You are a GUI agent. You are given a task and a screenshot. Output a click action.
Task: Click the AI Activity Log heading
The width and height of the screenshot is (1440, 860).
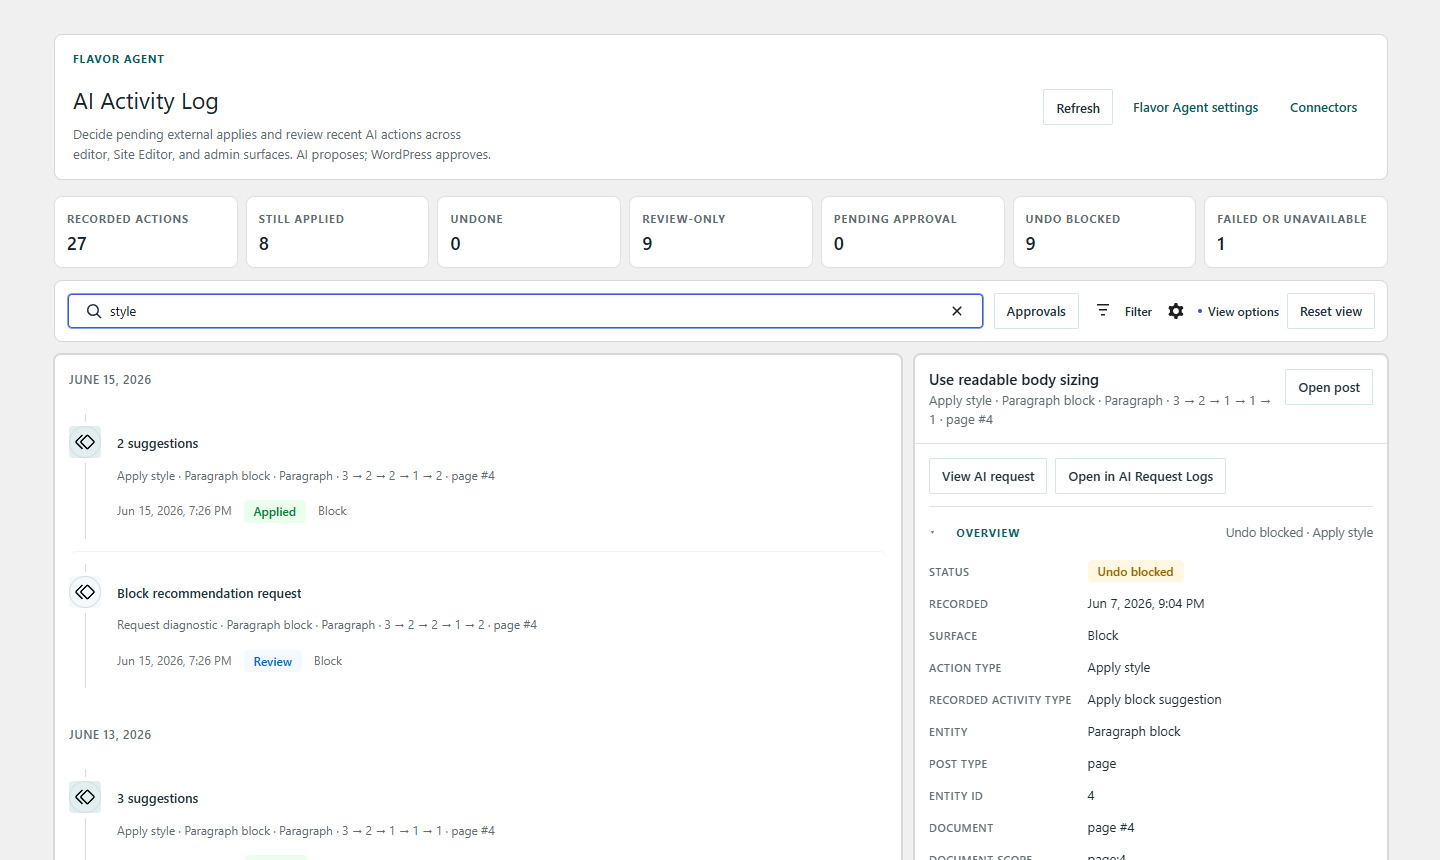(146, 101)
